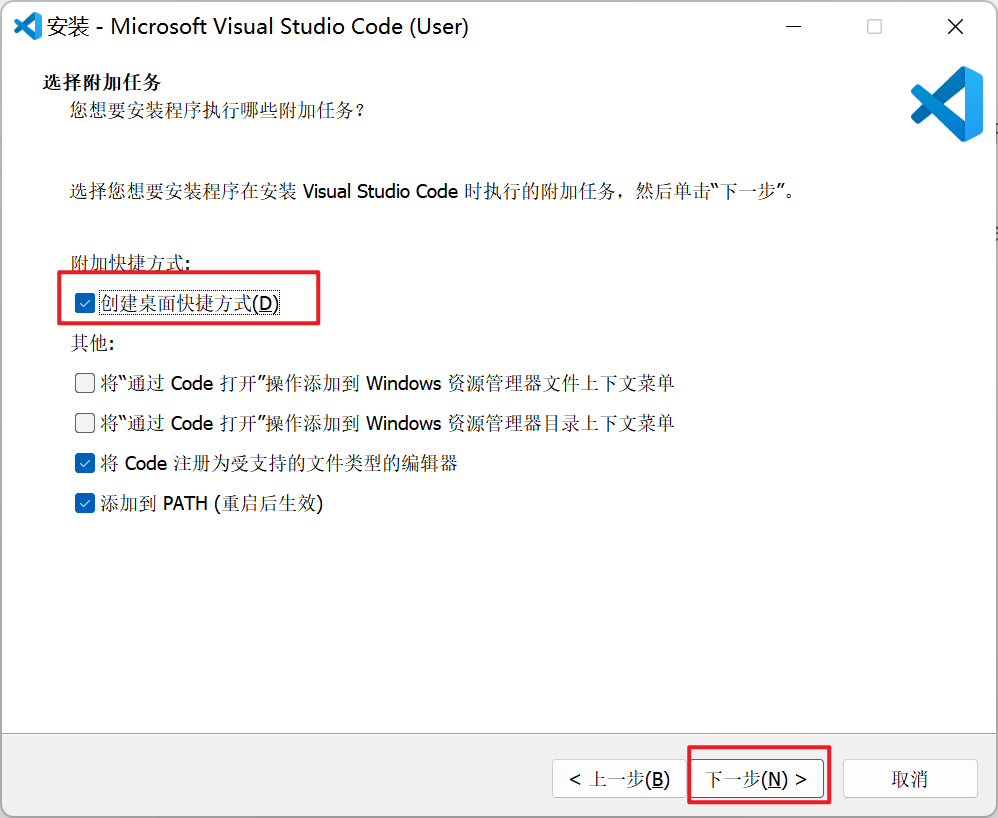Click the large VS Code logo
The image size is (998, 818).
[x=947, y=104]
